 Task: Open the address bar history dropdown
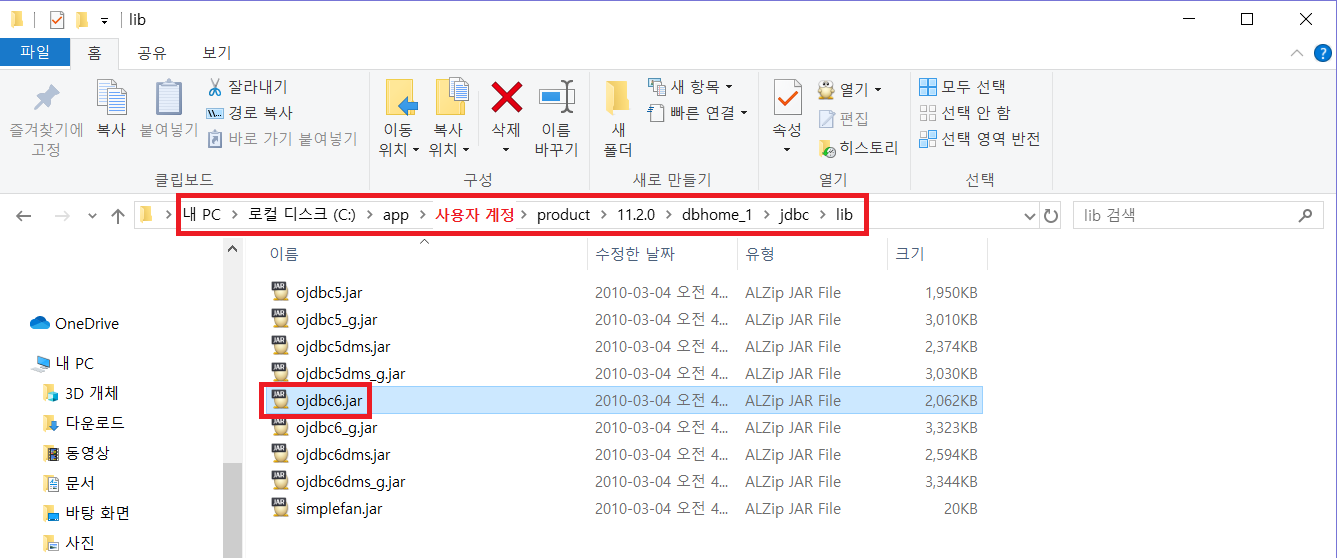pyautogui.click(x=1030, y=216)
